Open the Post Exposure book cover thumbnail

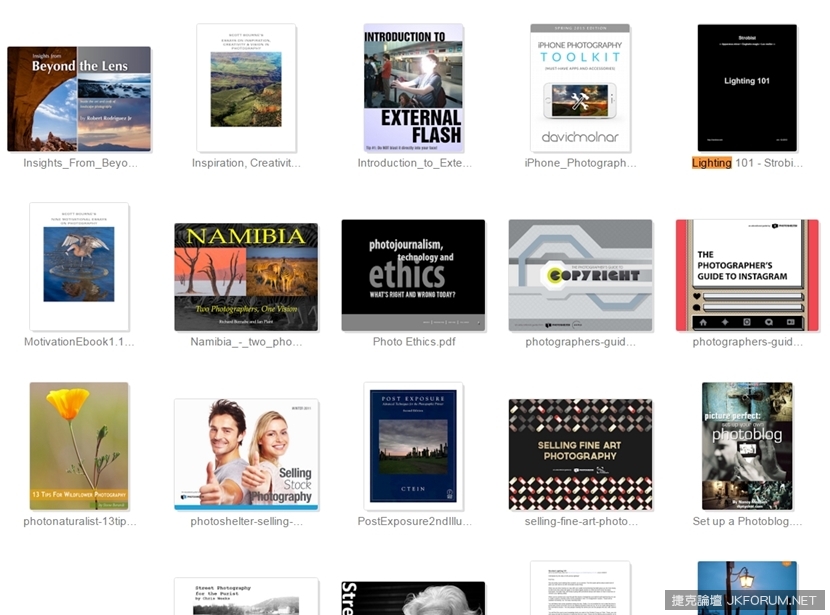tap(413, 446)
